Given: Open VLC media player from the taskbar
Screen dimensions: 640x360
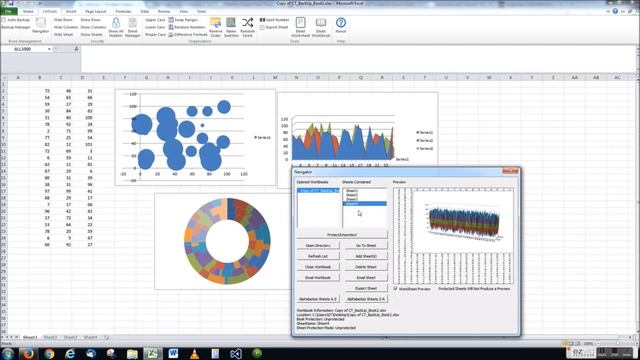Looking at the screenshot, I should [194, 353].
